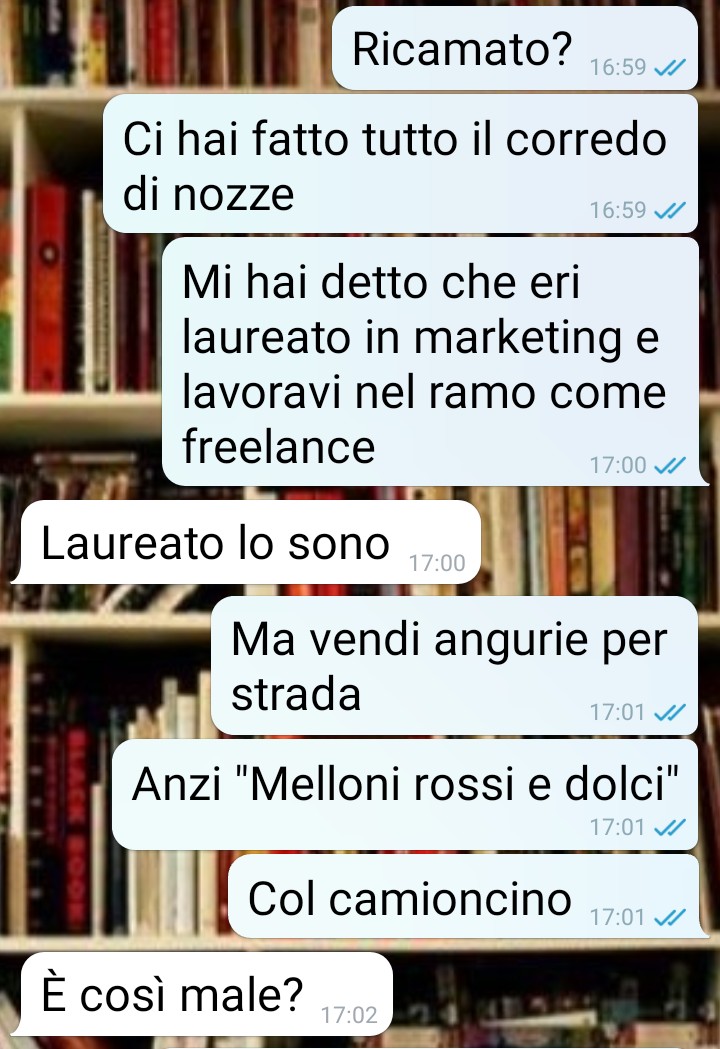Tap the read checkmarks on the angurie message
The height and width of the screenshot is (1049, 720).
pos(670,712)
